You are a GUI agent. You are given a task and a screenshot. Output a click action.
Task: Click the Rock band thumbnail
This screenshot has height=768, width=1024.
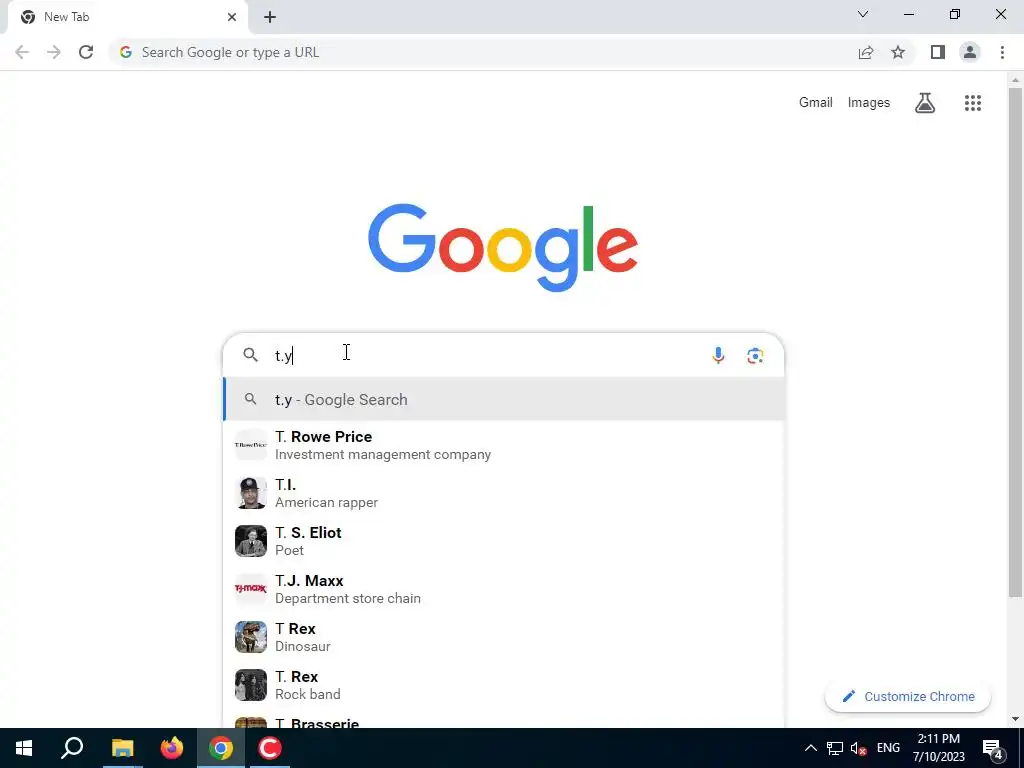251,684
